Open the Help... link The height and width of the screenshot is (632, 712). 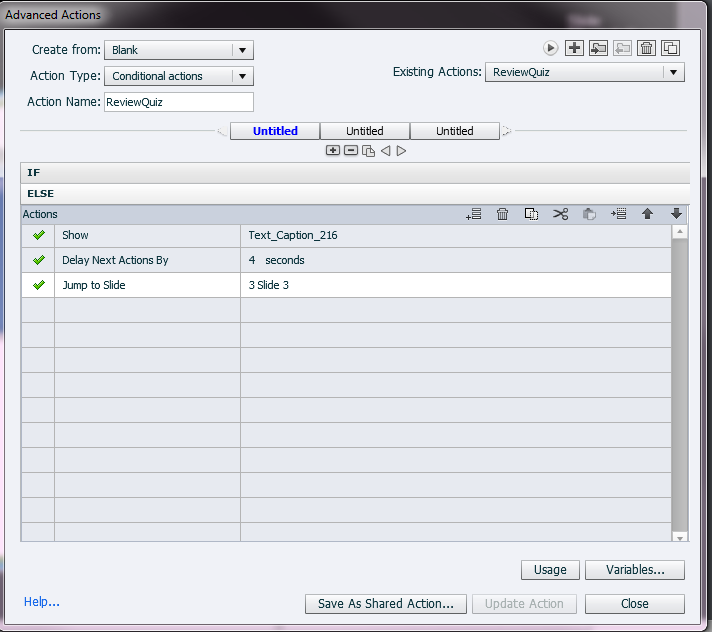(42, 602)
